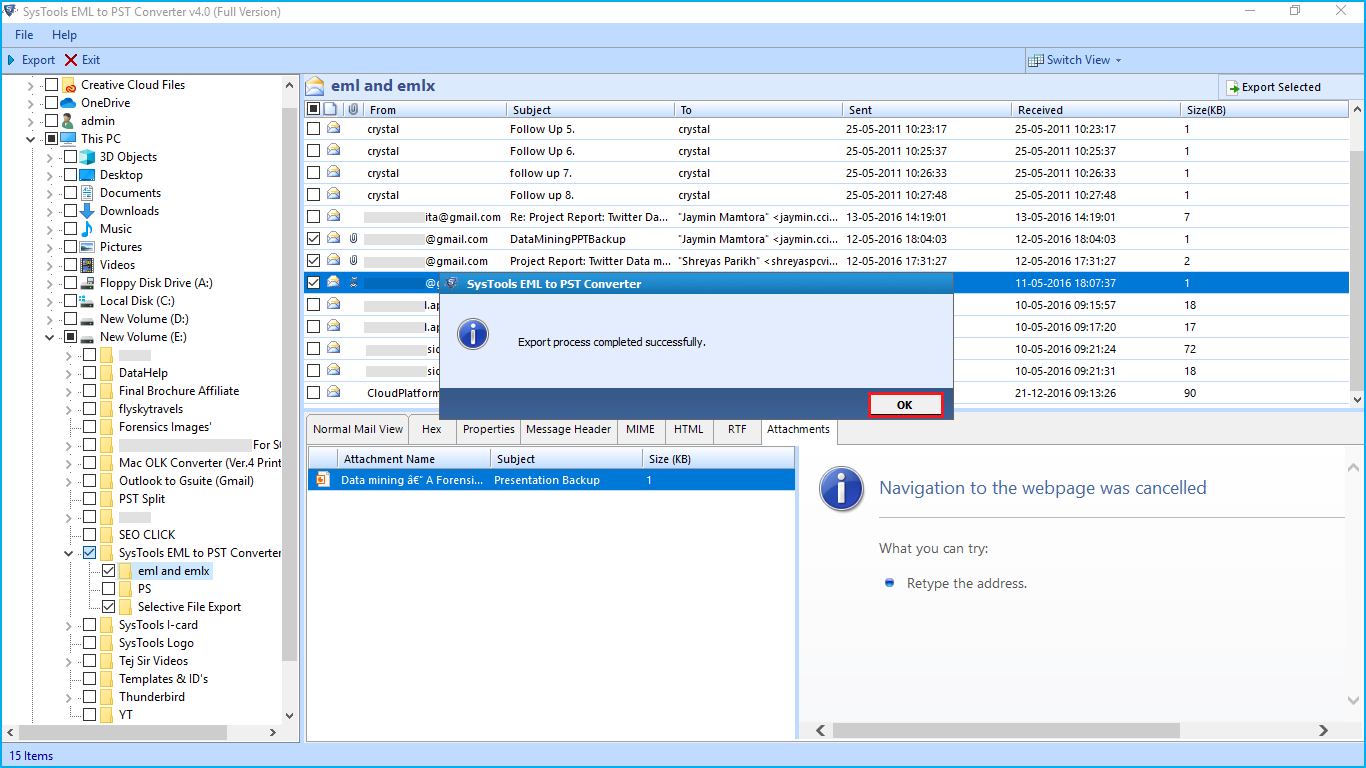
Task: Click the attachment paperclip column header icon
Action: [352, 109]
